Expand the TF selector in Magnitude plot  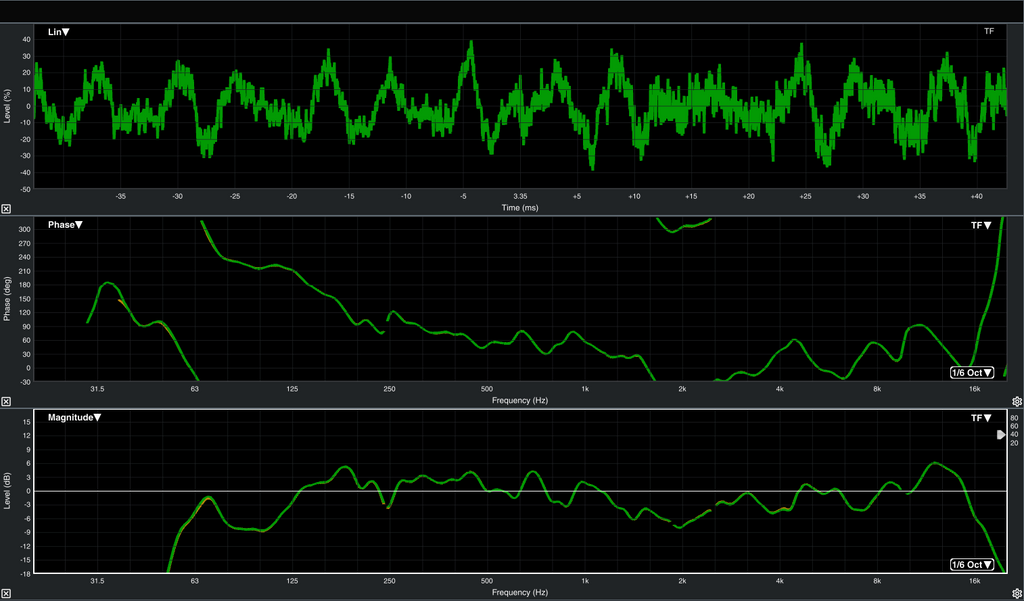tap(981, 418)
